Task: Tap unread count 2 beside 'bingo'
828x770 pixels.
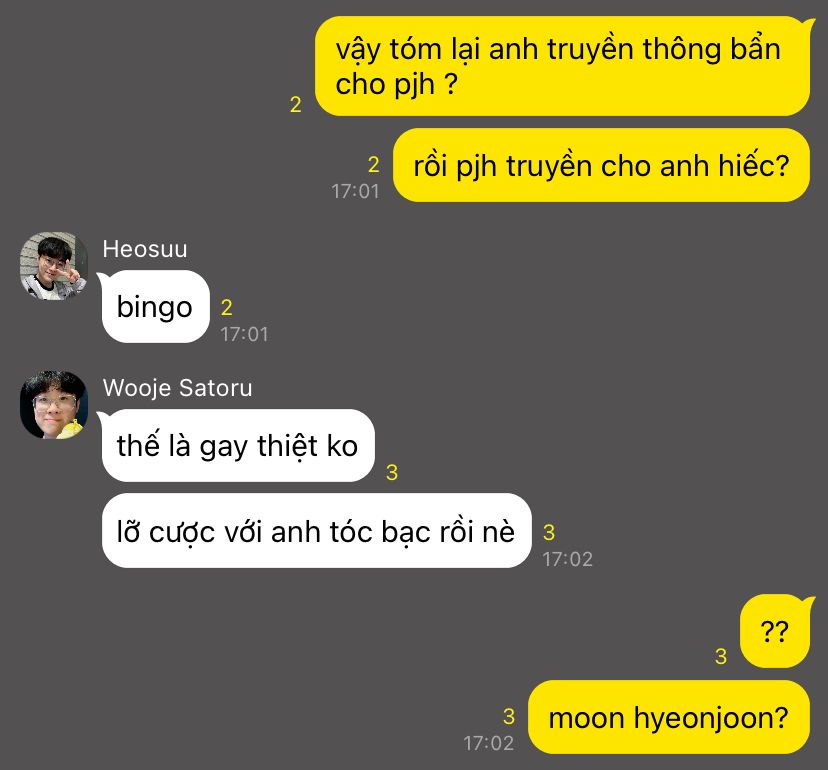Action: tap(227, 307)
